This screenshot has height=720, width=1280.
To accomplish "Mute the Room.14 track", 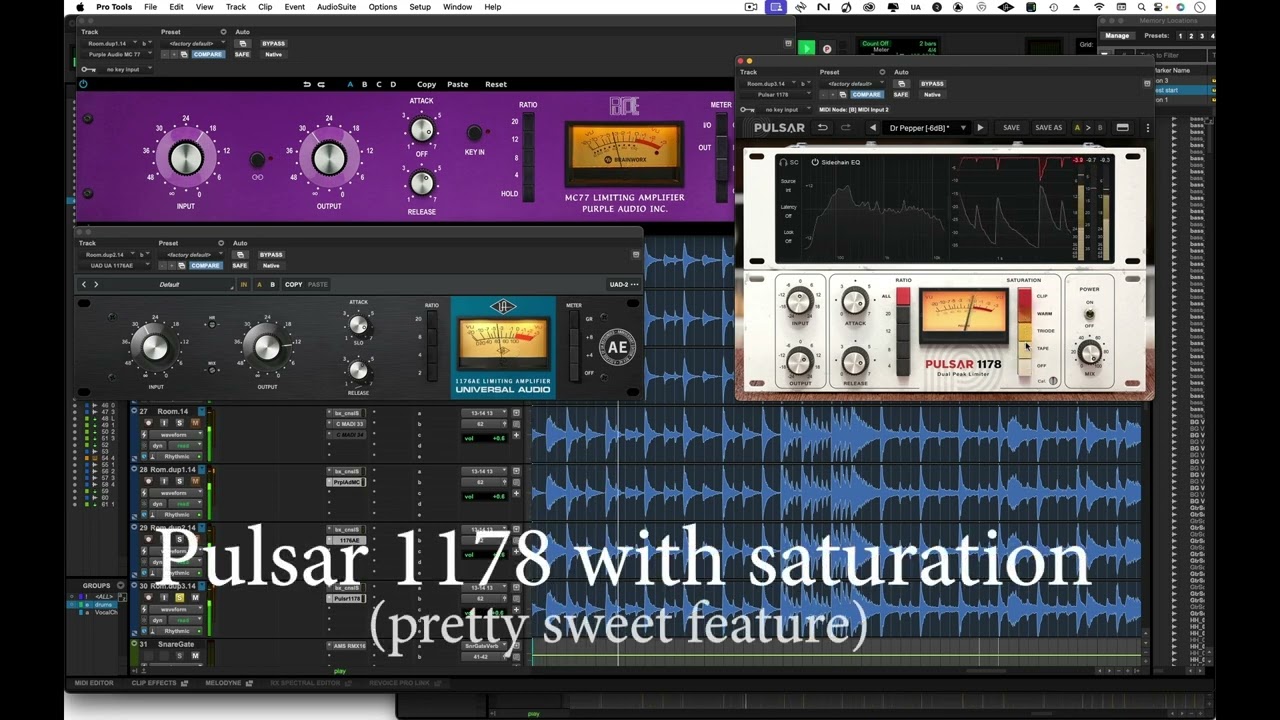I will [195, 423].
